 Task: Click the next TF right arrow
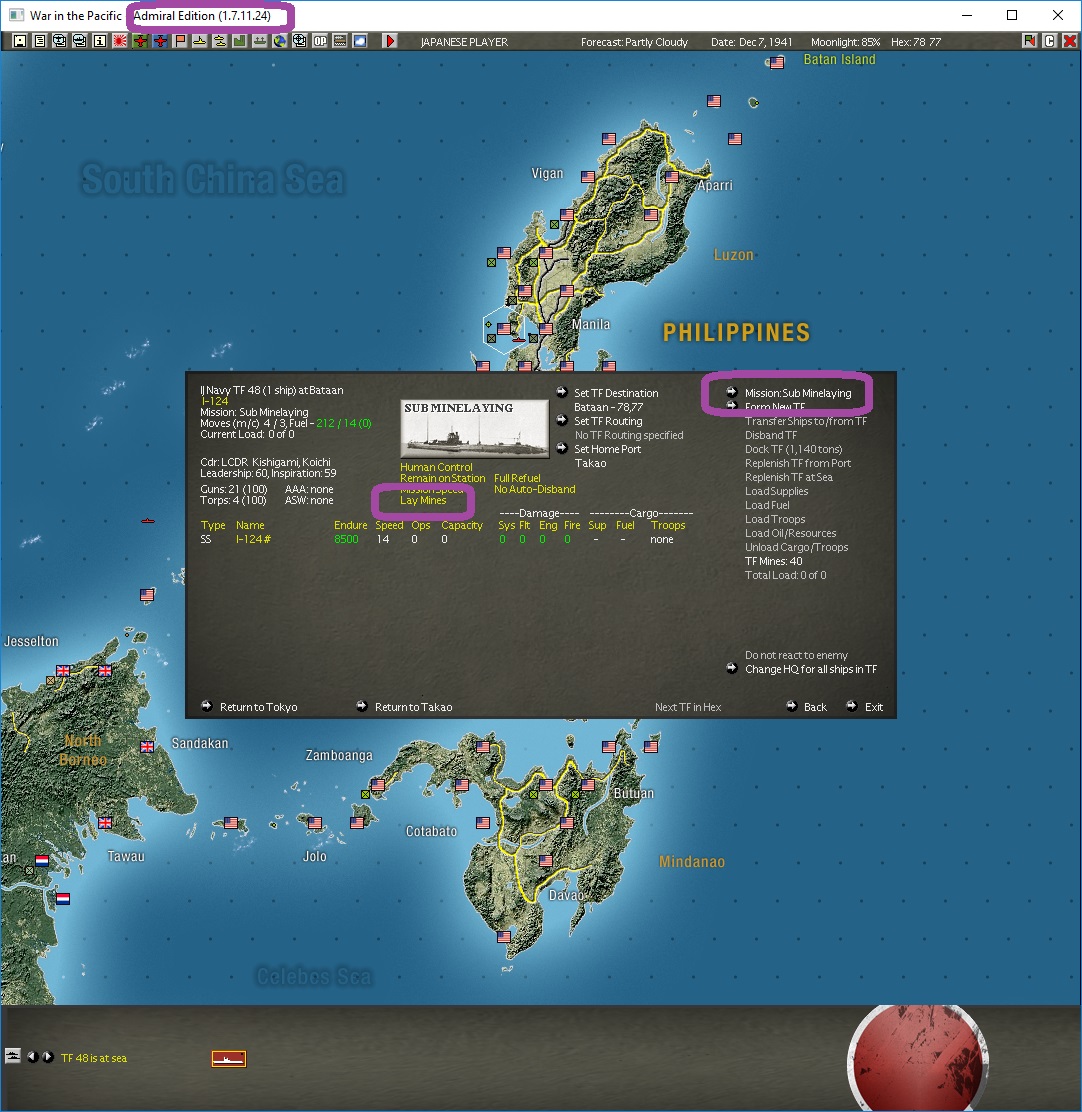(x=48, y=1057)
